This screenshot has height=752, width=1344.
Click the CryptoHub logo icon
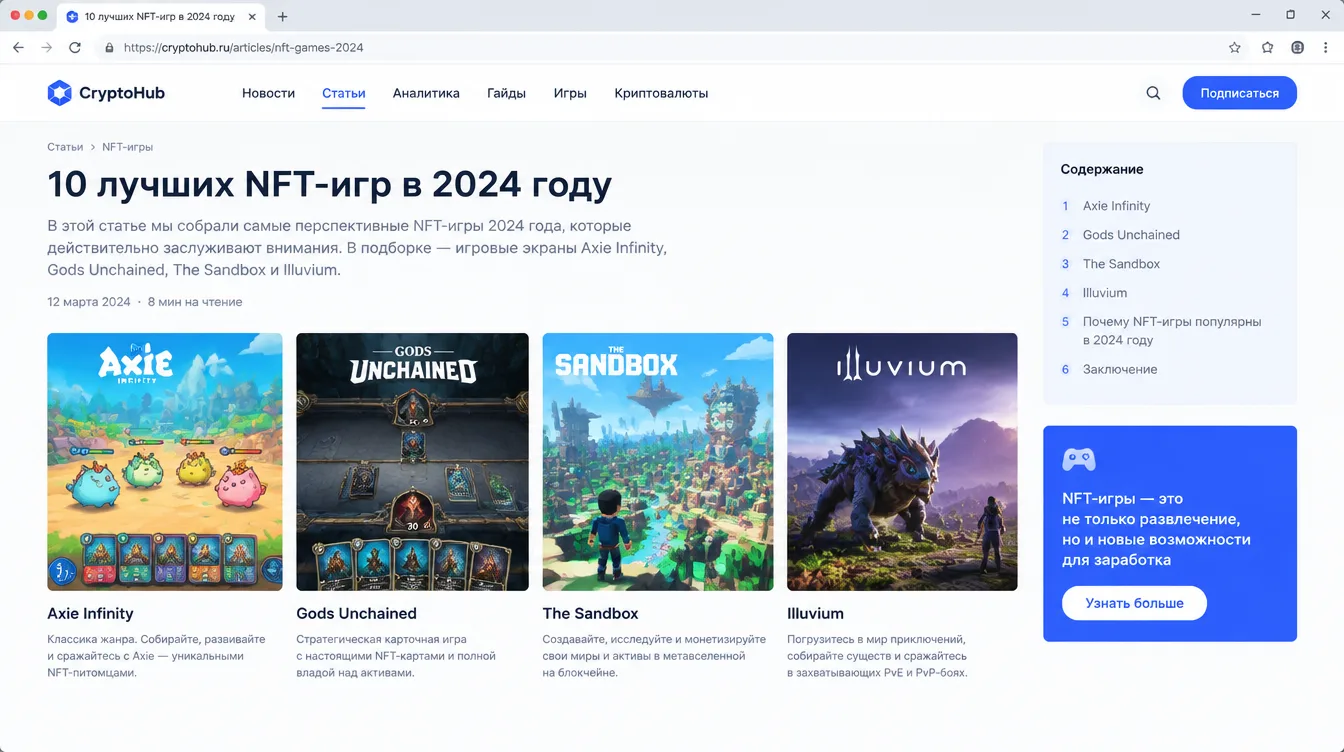[60, 93]
